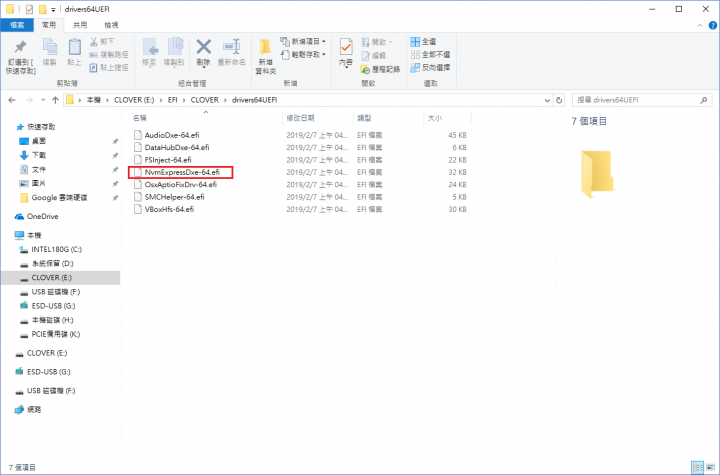Switch to the Home ribbon tab
Viewport: 720px width, 475px height.
tap(49, 25)
